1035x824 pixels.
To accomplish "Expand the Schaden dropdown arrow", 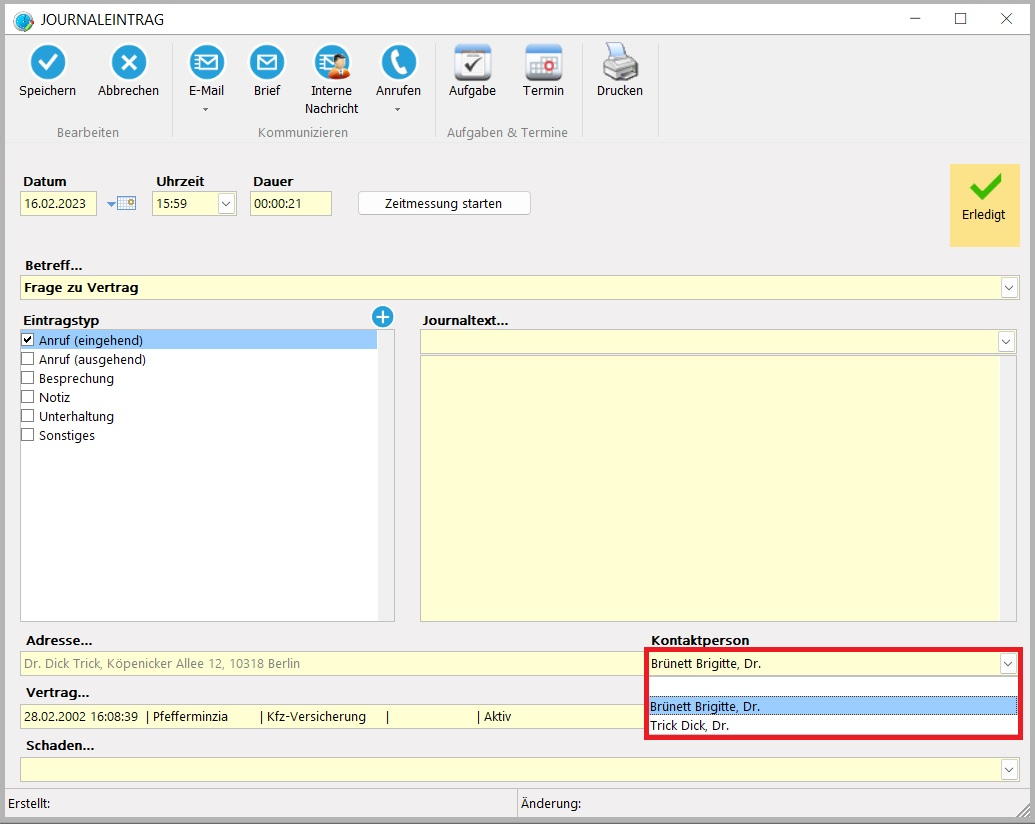I will (x=1007, y=769).
